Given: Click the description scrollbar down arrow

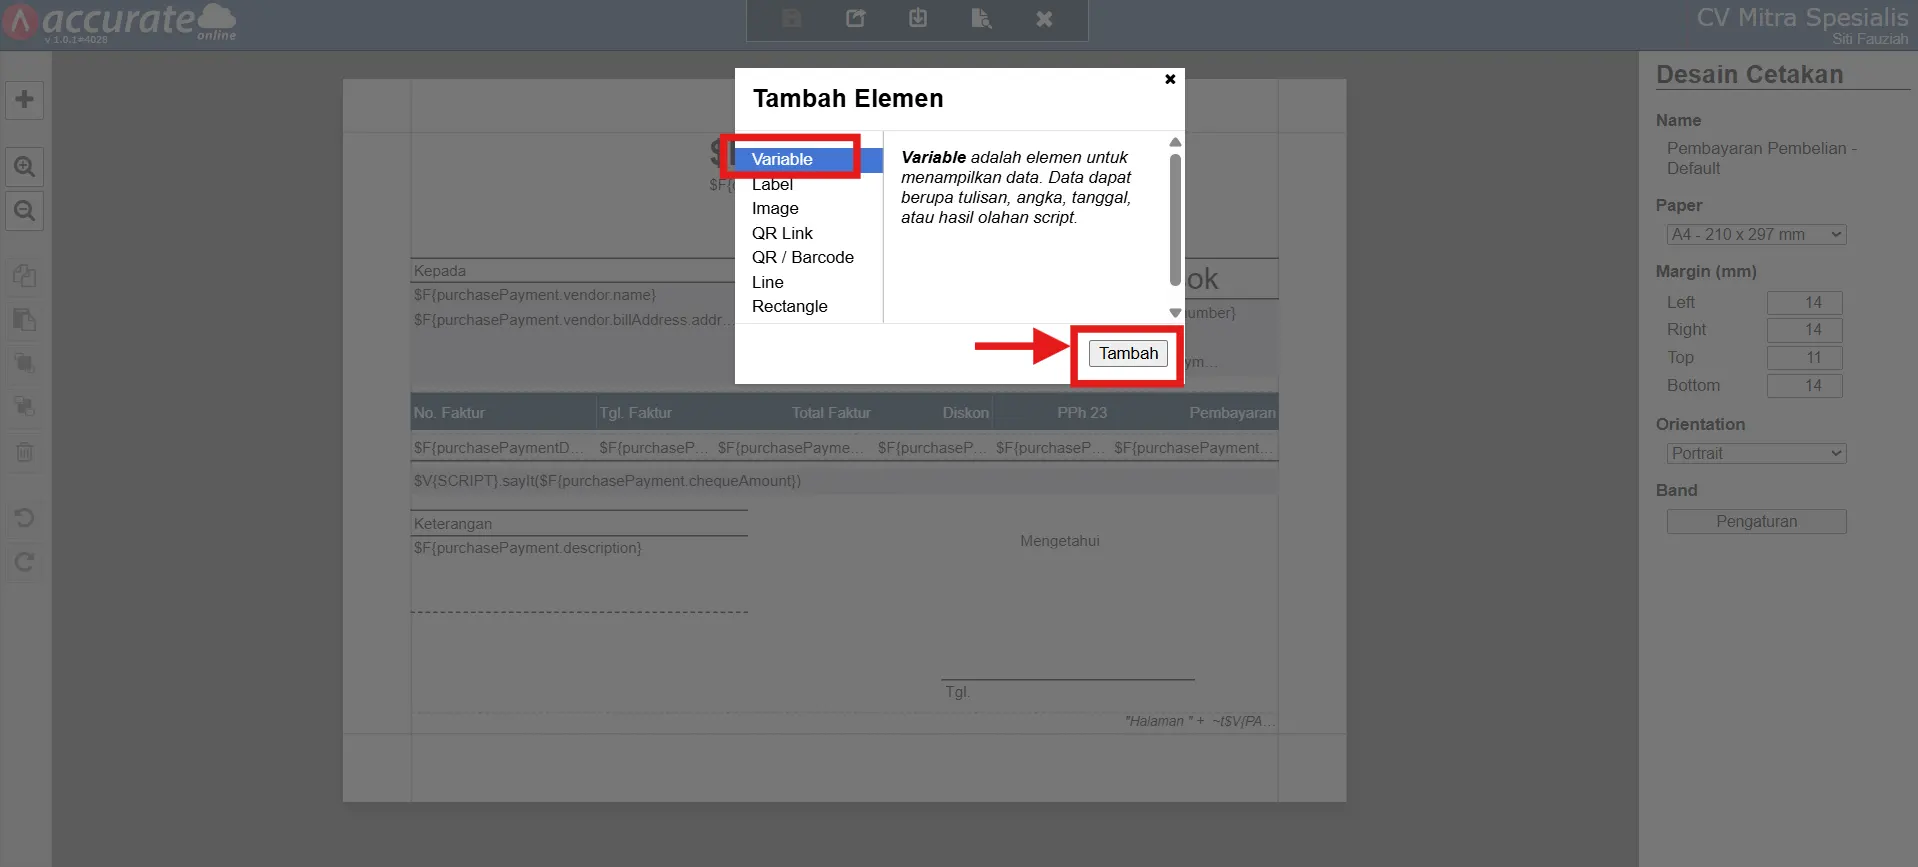Looking at the screenshot, I should pos(1175,313).
